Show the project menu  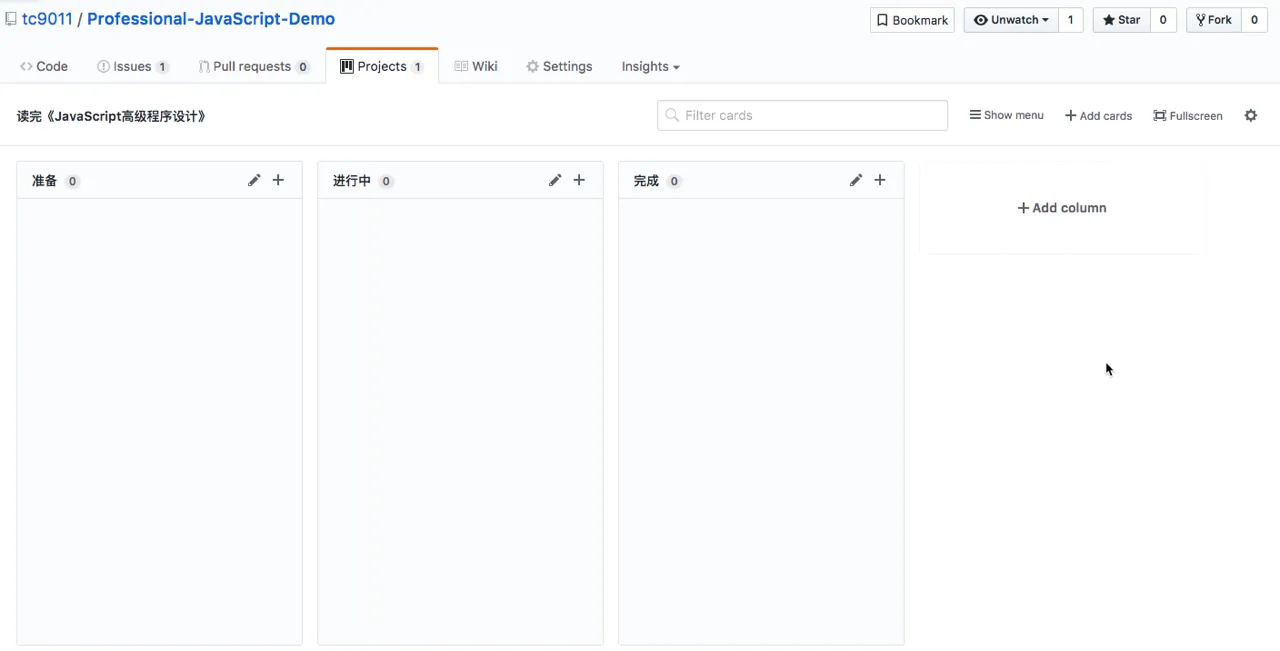point(1006,115)
